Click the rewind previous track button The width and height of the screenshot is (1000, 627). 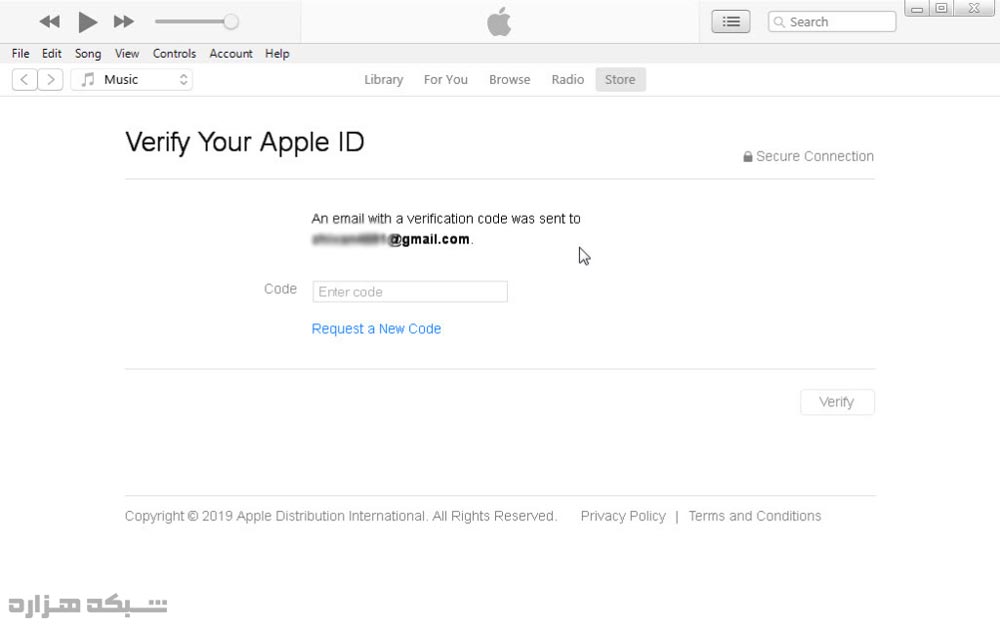point(50,22)
